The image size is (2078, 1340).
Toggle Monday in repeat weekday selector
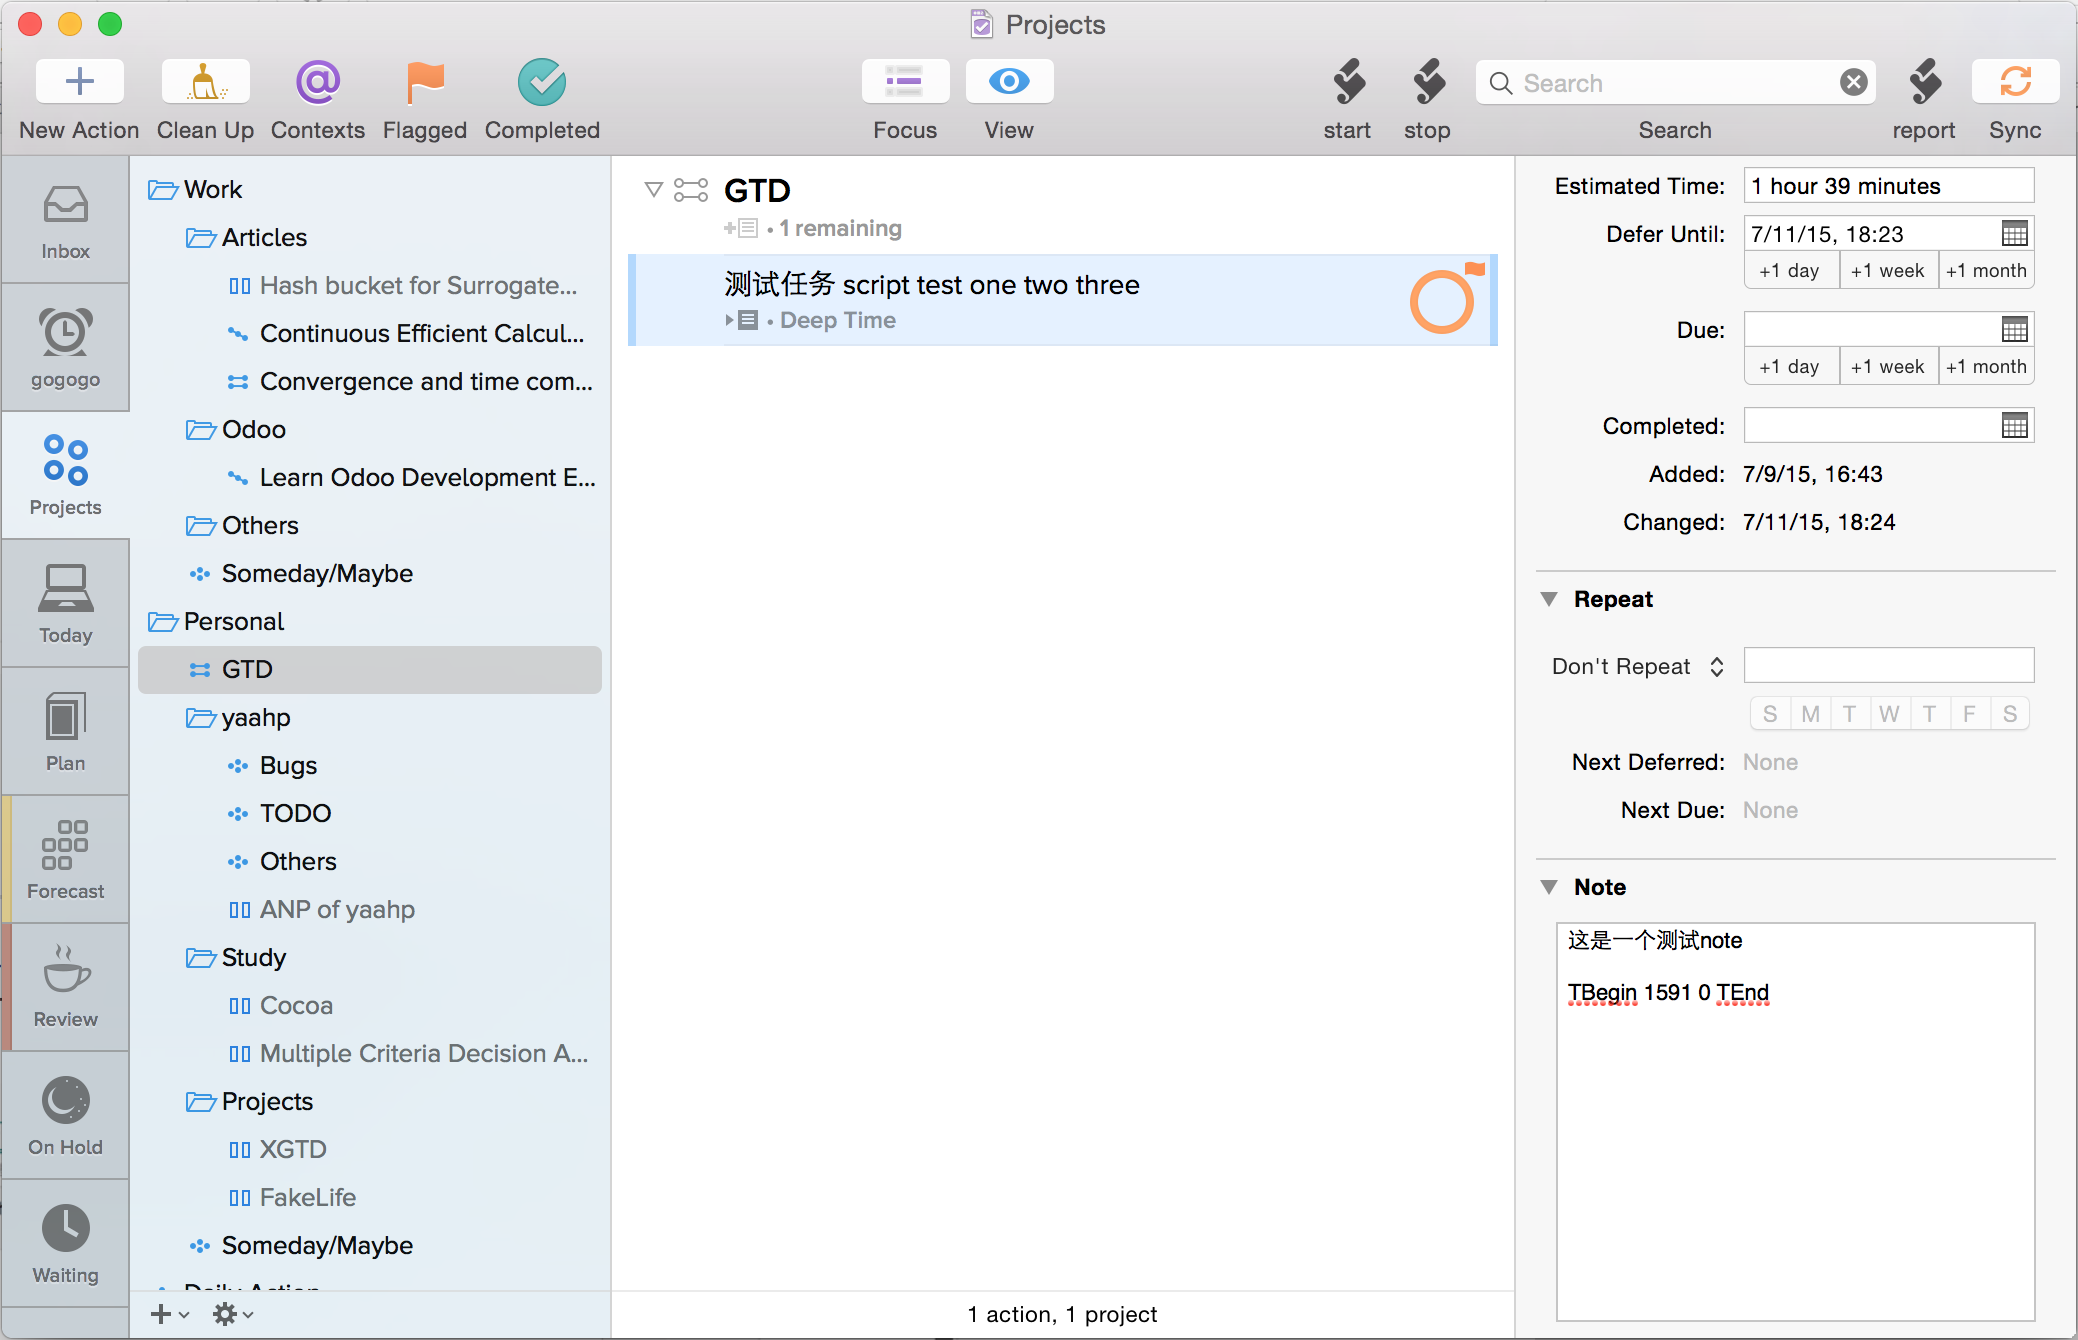click(1810, 714)
